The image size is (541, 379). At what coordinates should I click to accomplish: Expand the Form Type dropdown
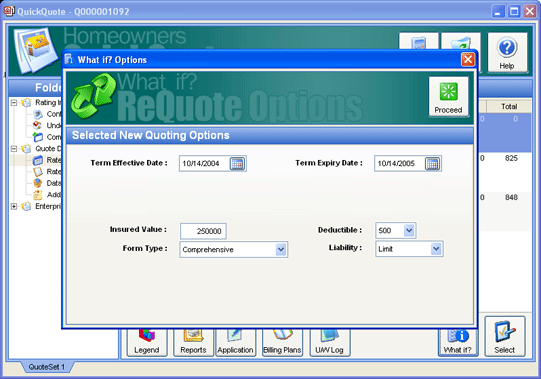[x=281, y=249]
